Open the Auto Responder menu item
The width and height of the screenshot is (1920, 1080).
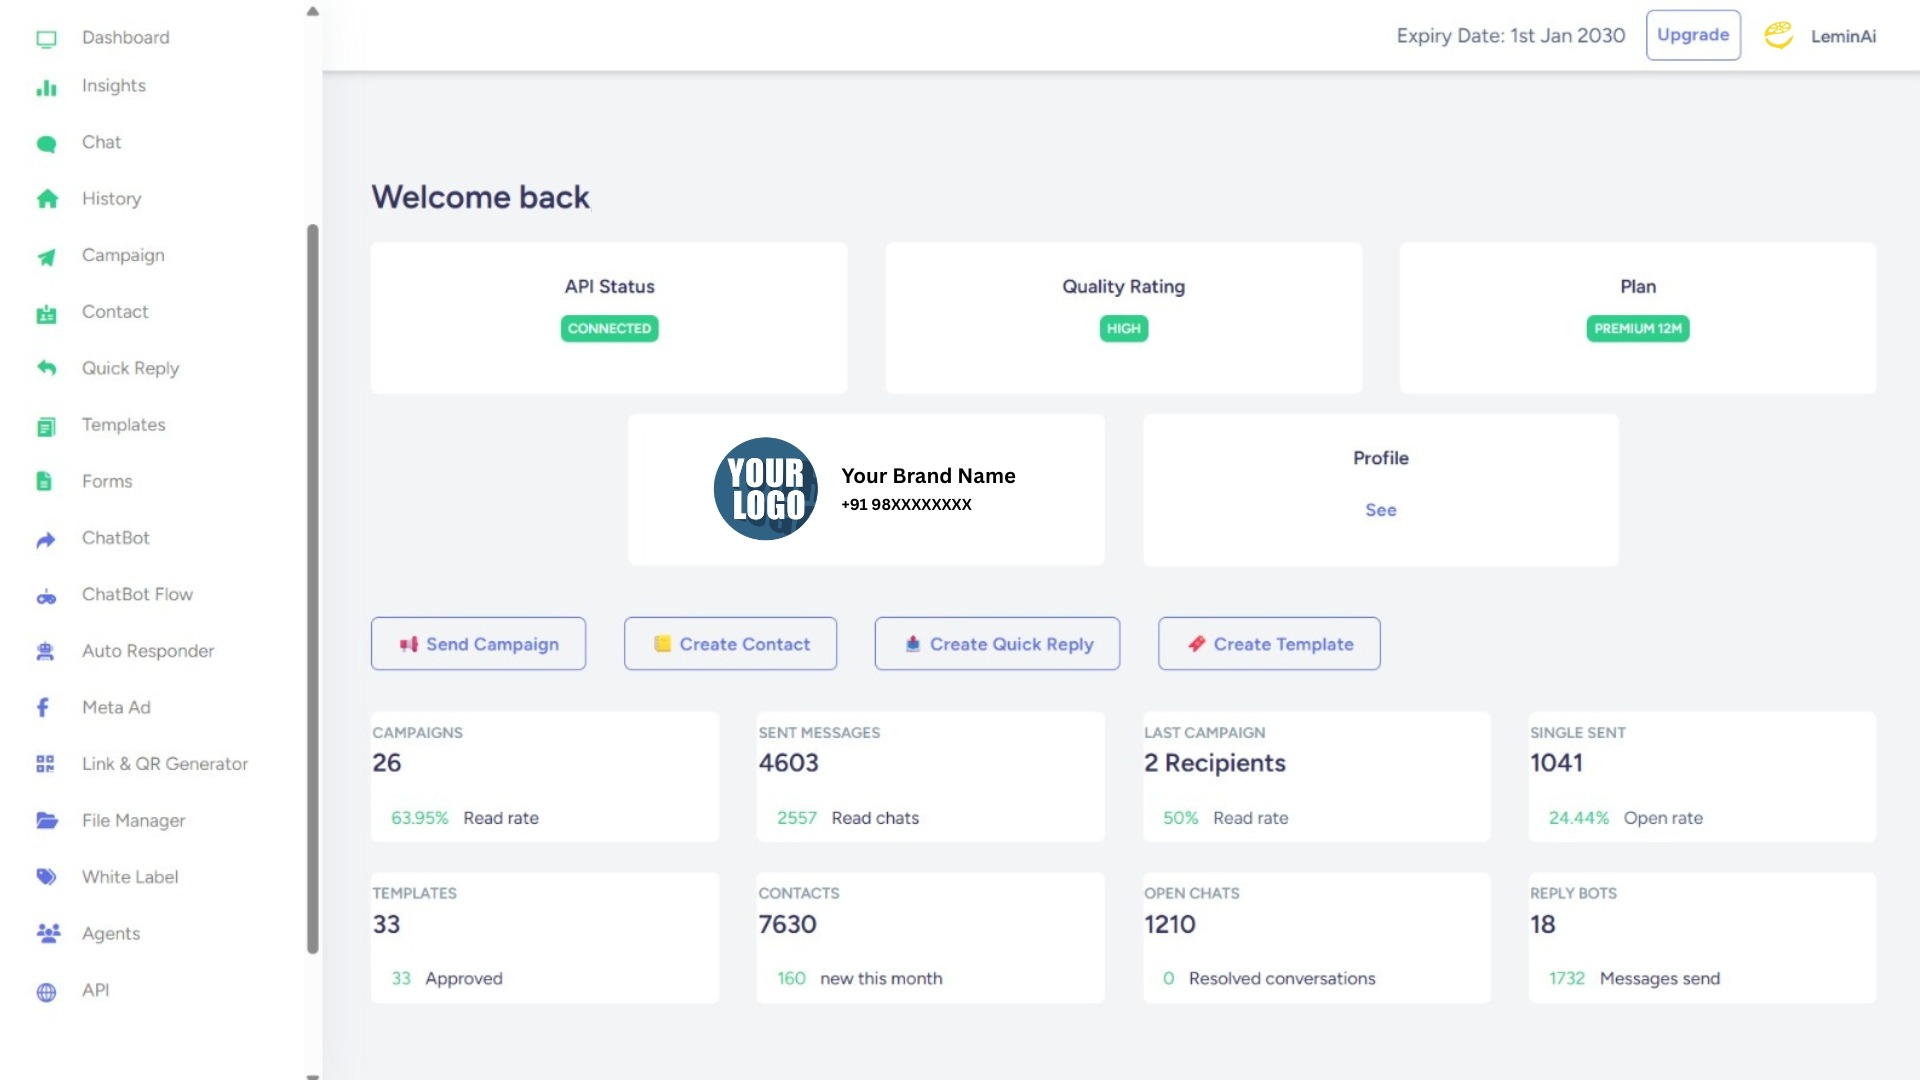pyautogui.click(x=147, y=651)
